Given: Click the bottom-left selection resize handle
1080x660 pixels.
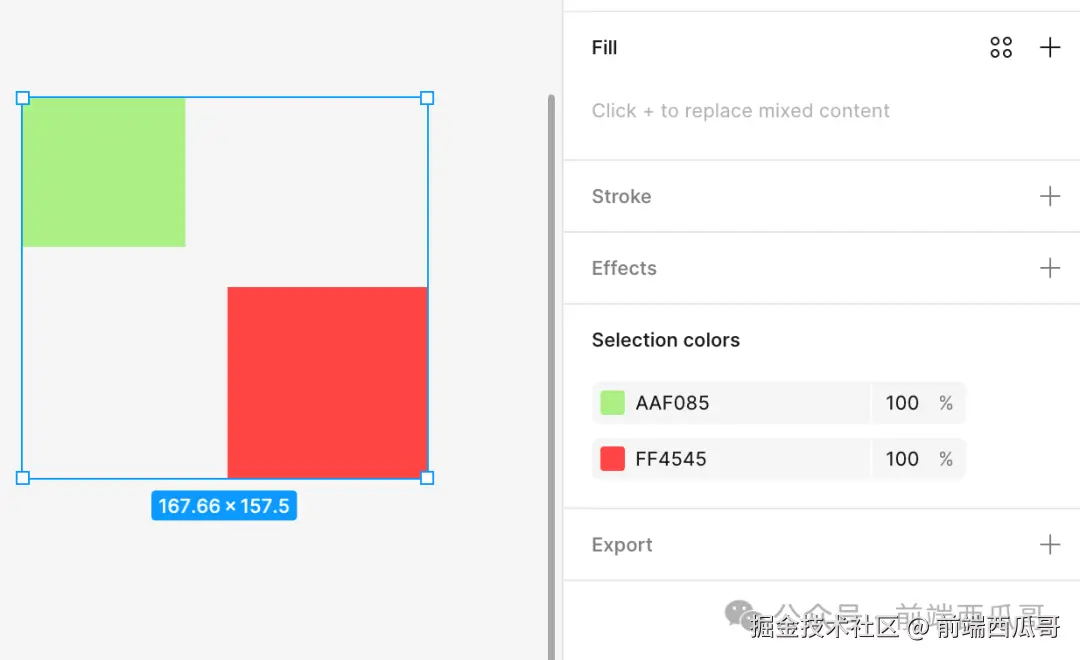Looking at the screenshot, I should click(23, 478).
